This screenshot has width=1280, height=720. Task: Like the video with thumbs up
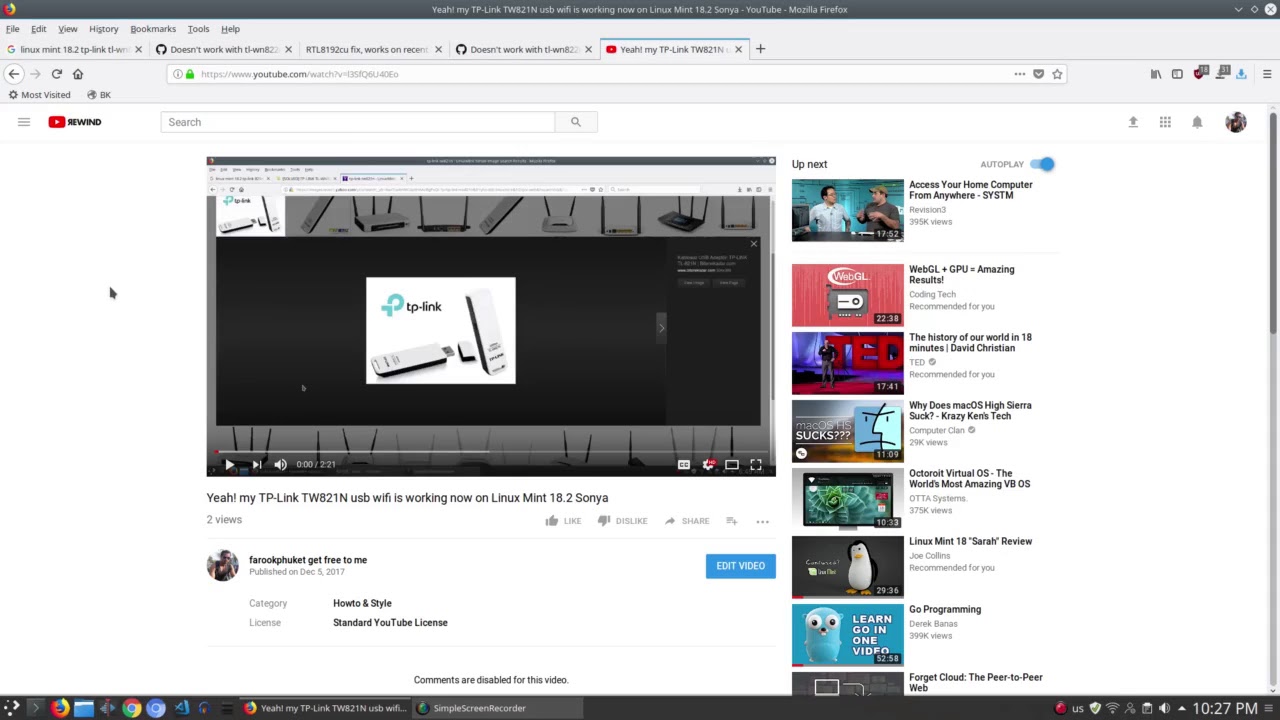point(563,521)
